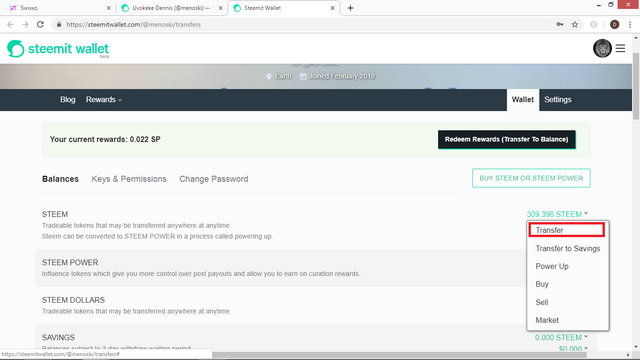Click the scroll up arrow

coord(636,38)
